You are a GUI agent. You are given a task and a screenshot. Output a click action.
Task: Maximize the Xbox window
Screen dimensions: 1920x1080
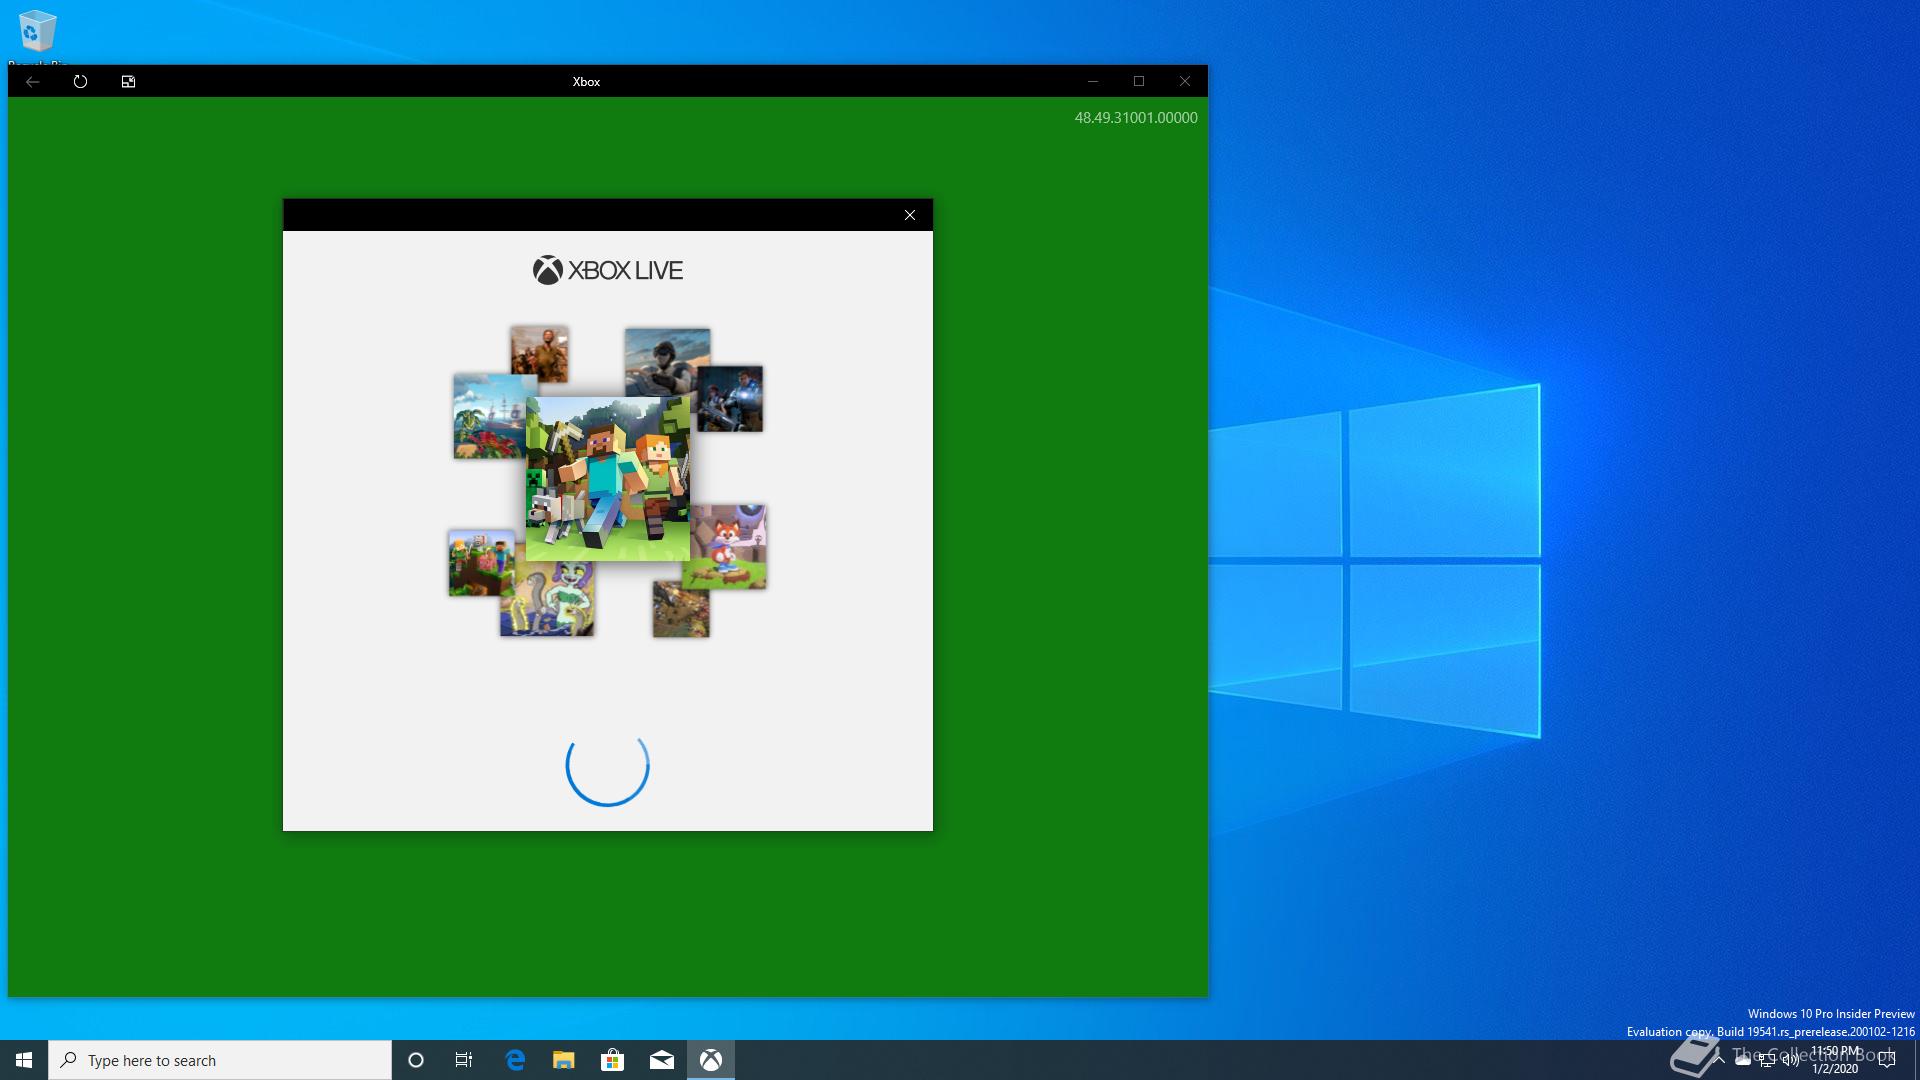pos(1139,81)
